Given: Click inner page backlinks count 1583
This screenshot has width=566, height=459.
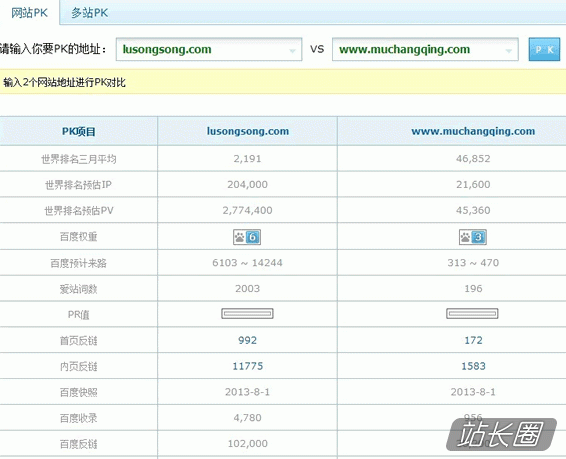Looking at the screenshot, I should click(473, 366).
